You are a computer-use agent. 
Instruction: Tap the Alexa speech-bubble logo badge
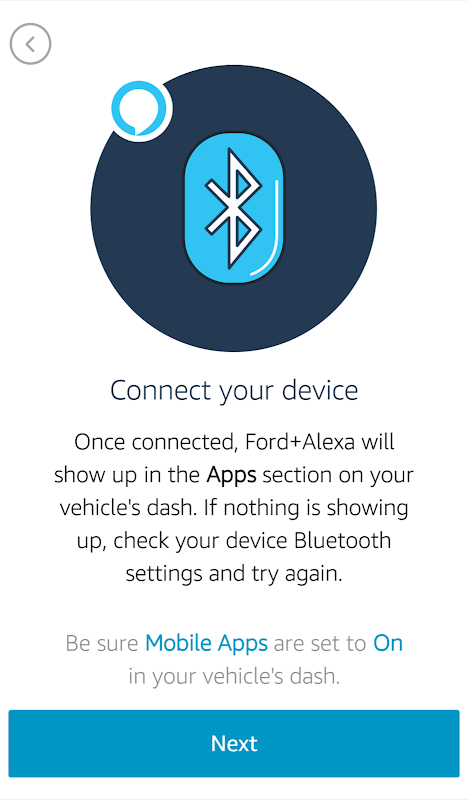[139, 109]
